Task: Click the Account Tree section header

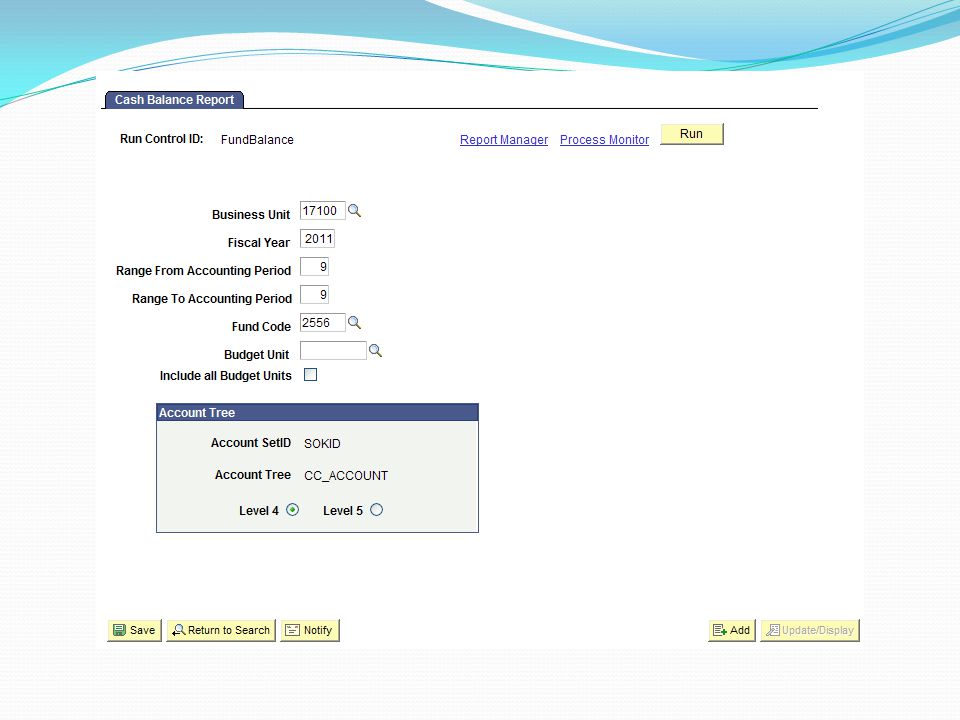Action: [x=317, y=413]
